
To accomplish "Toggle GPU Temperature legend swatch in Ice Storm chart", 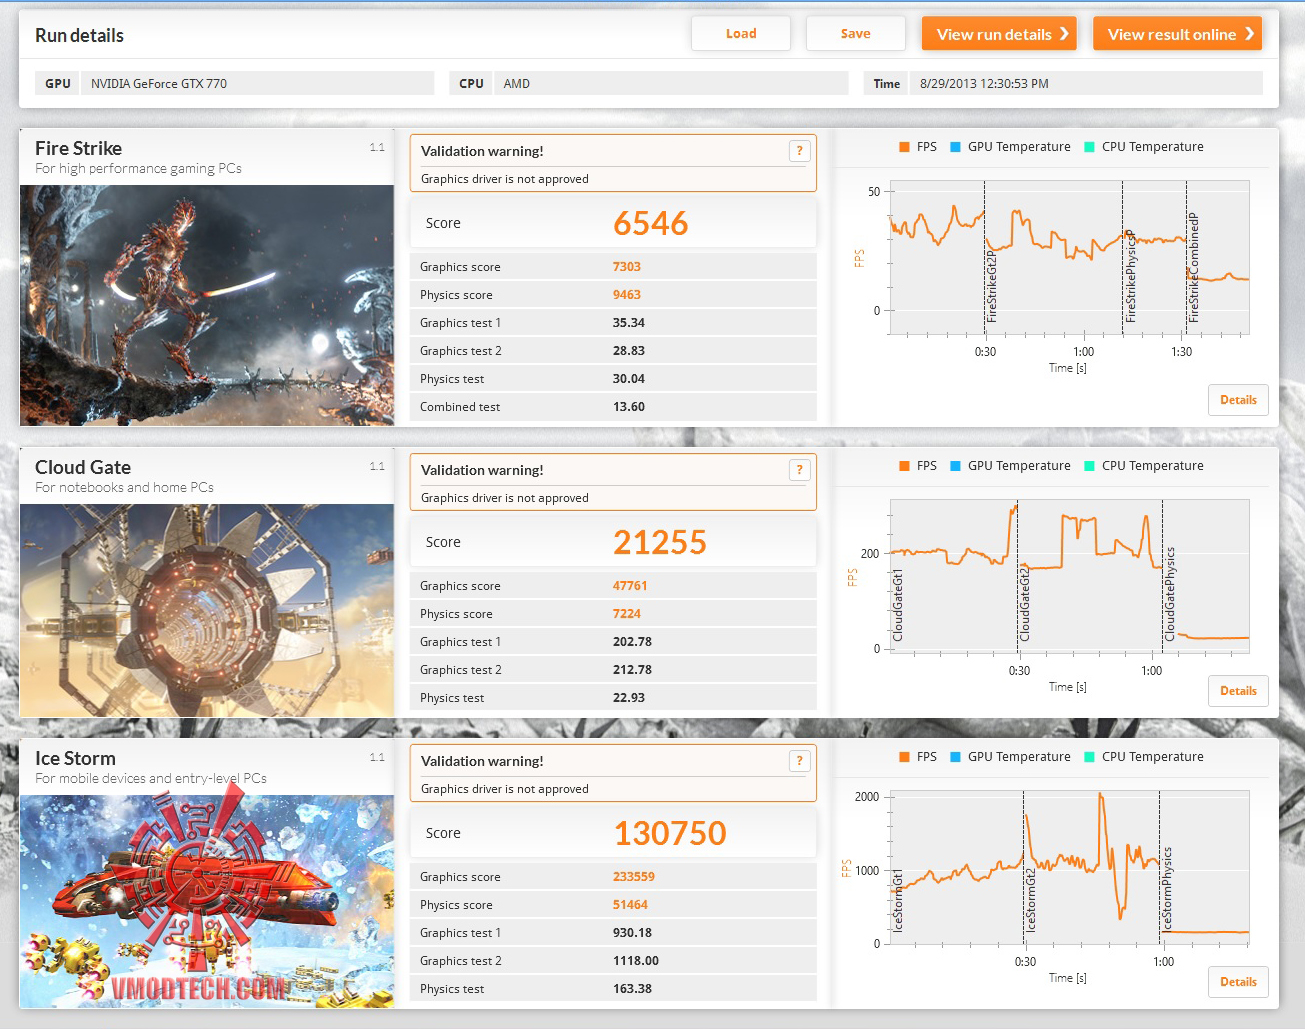I will click(x=955, y=757).
